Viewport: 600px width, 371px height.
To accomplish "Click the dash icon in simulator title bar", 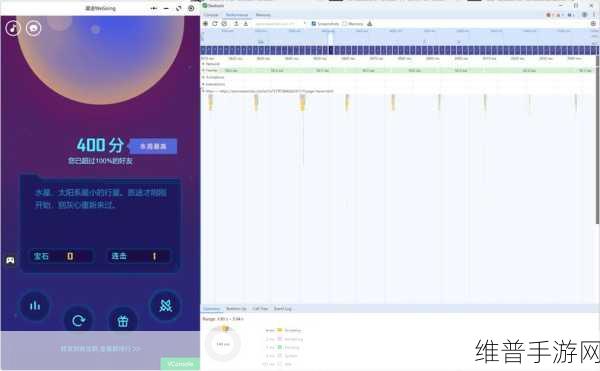I will (166, 8).
